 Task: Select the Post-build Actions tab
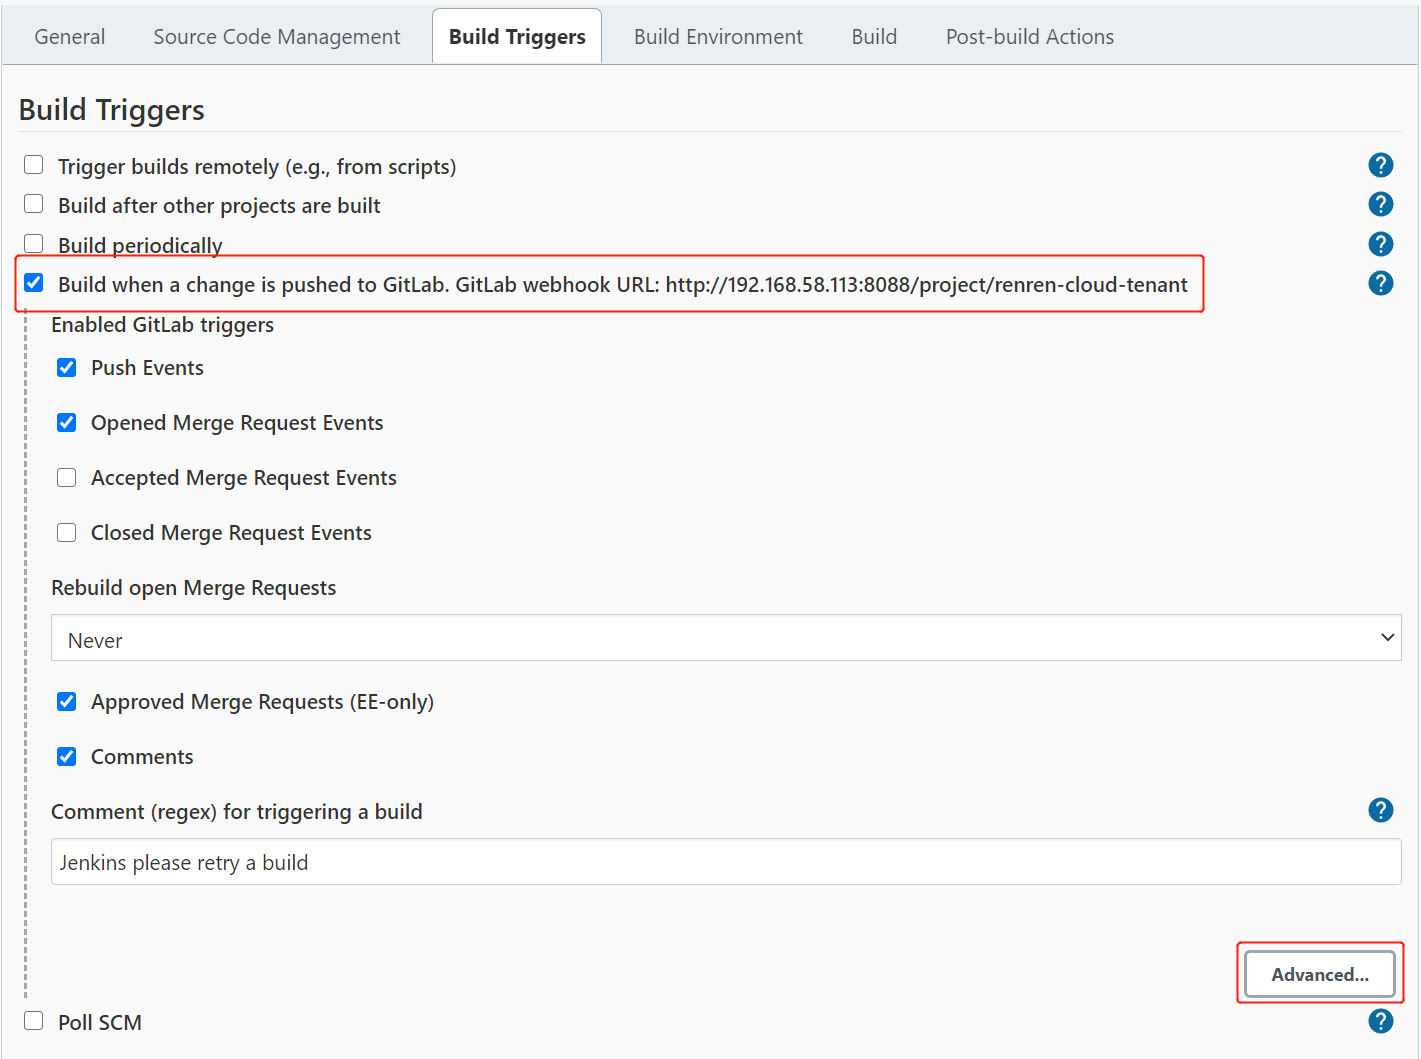(1029, 36)
